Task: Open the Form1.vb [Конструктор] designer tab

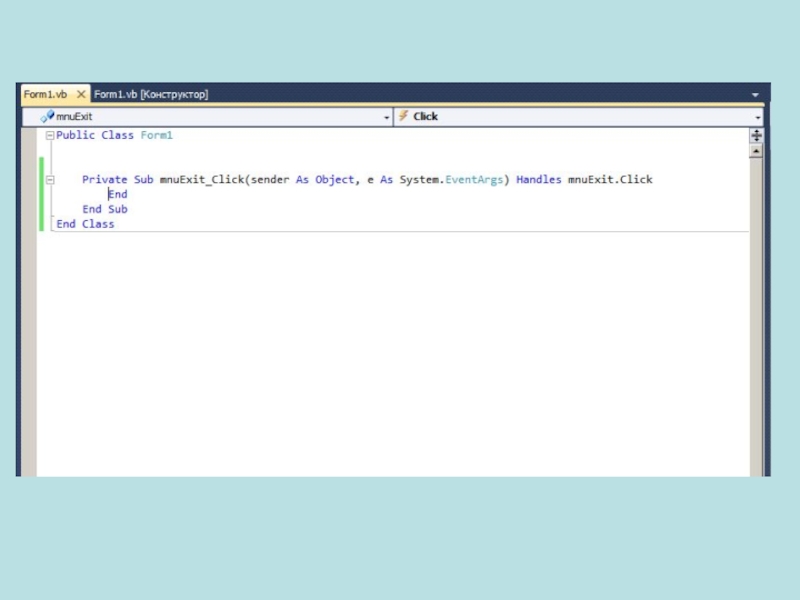Action: coord(151,94)
